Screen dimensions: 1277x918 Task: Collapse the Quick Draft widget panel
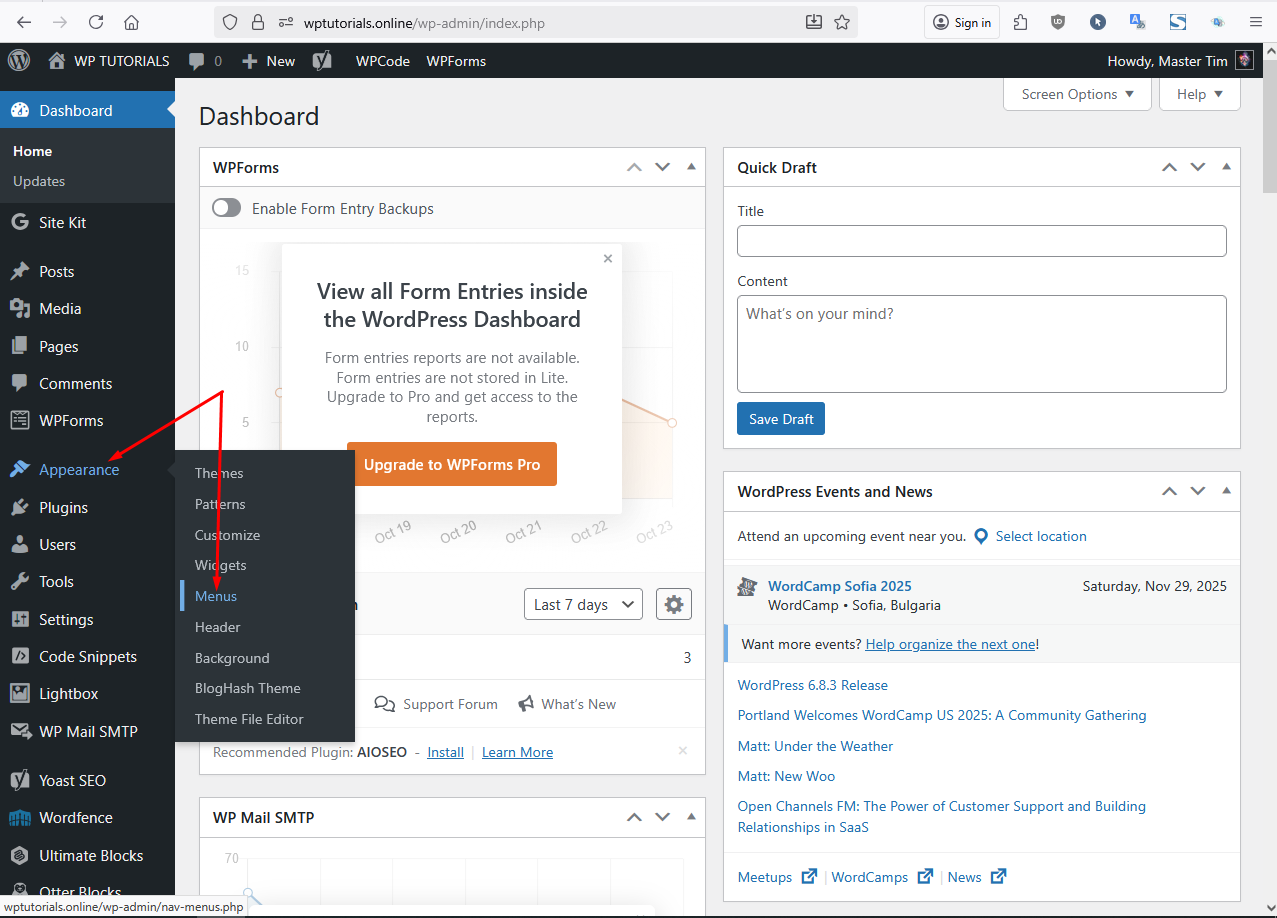pos(1226,167)
